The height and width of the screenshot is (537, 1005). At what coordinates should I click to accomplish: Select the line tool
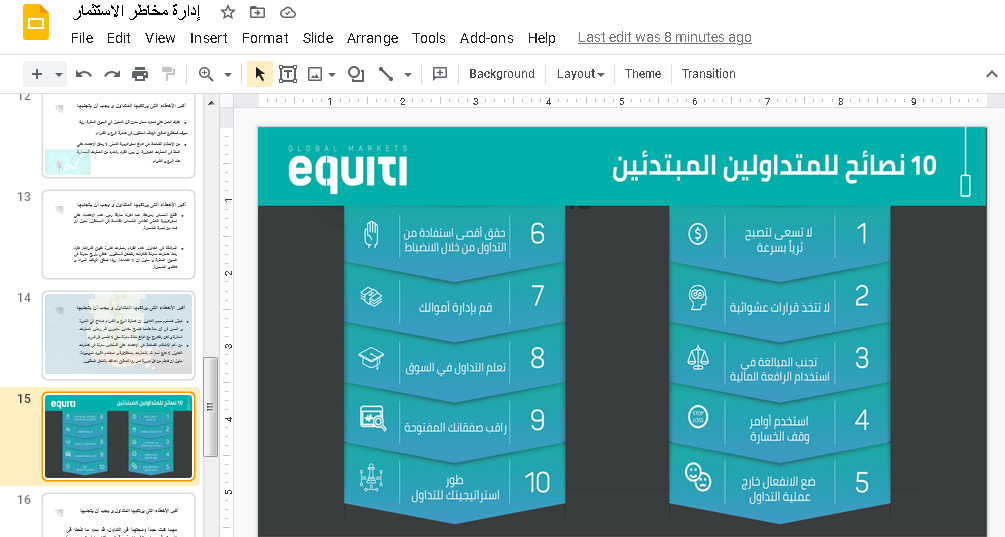386,74
